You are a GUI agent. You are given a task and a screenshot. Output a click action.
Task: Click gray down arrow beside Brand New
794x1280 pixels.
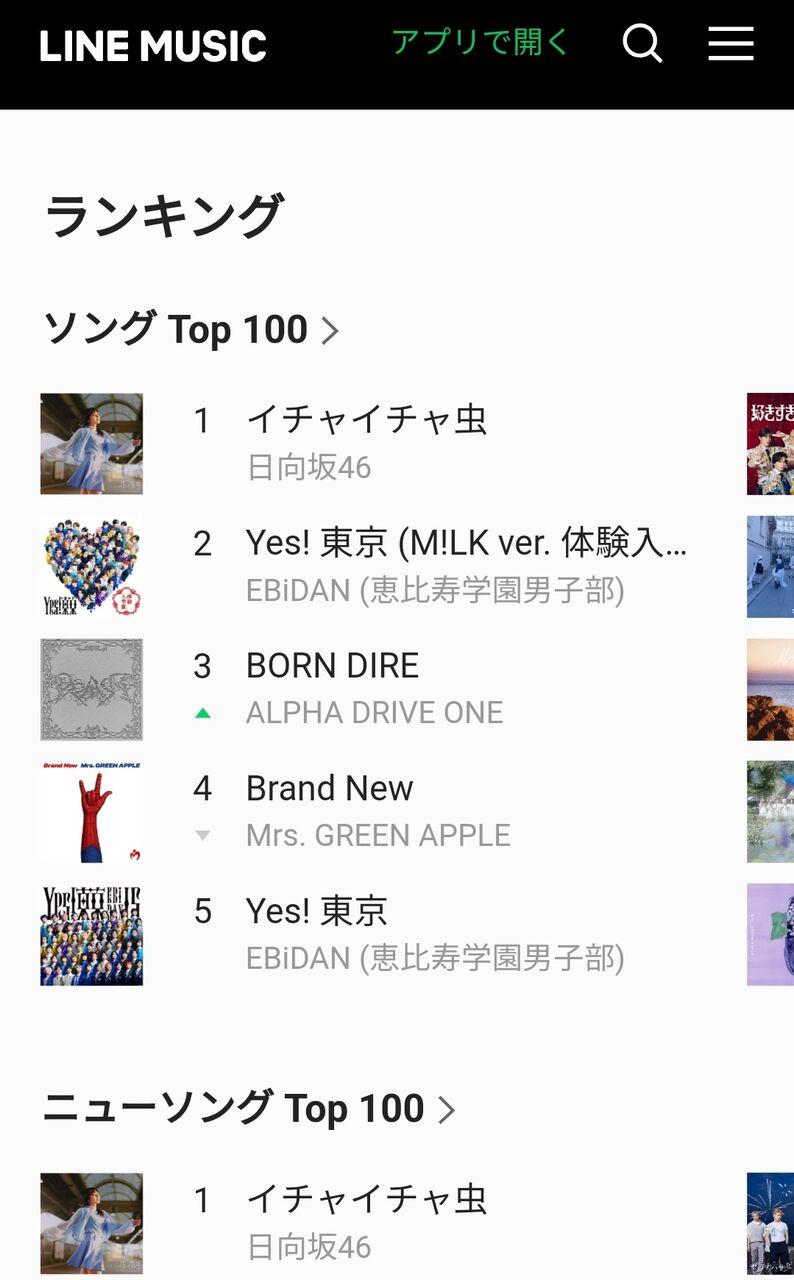(x=203, y=836)
